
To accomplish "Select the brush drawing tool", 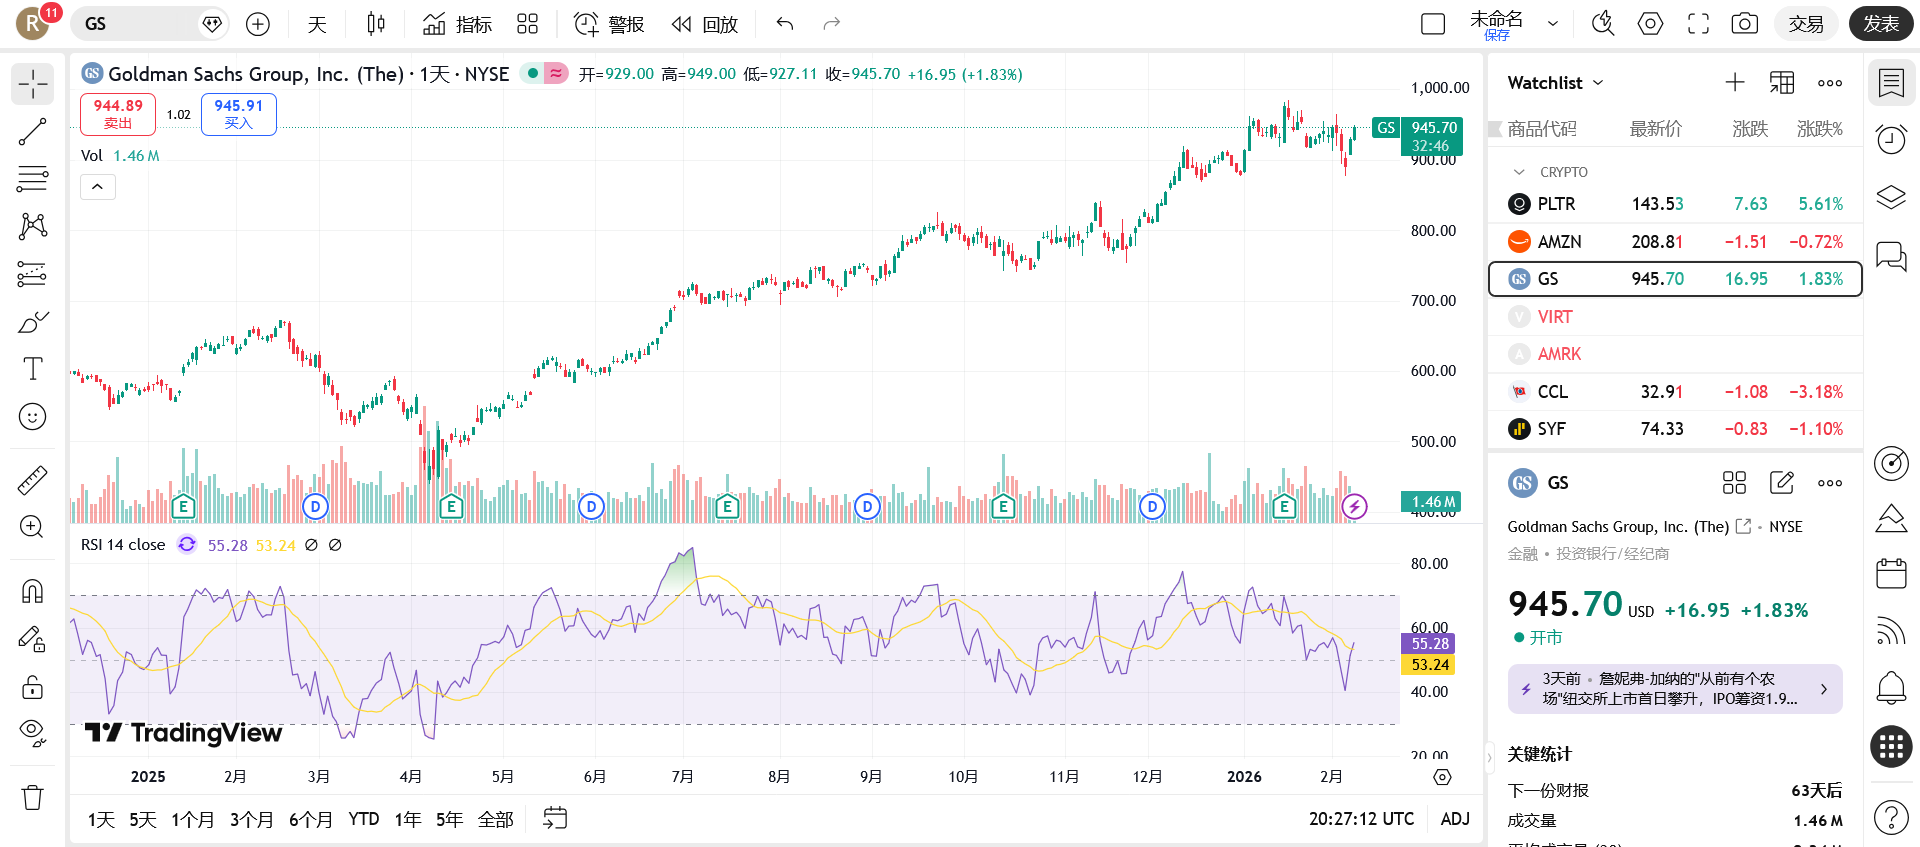I will 33,322.
